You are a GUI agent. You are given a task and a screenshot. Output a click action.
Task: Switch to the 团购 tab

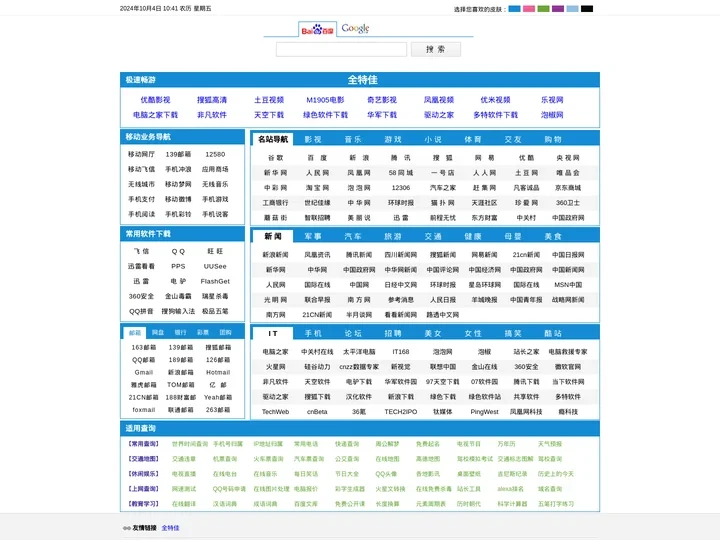pos(225,332)
